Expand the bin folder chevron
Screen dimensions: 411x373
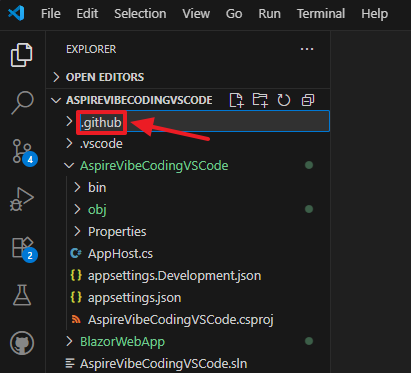[77, 187]
